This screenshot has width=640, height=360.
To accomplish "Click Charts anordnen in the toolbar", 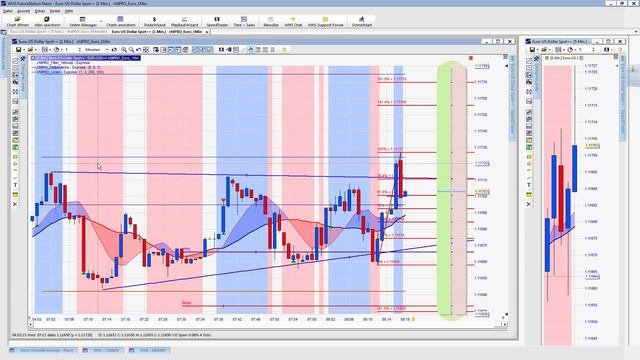I will point(120,22).
